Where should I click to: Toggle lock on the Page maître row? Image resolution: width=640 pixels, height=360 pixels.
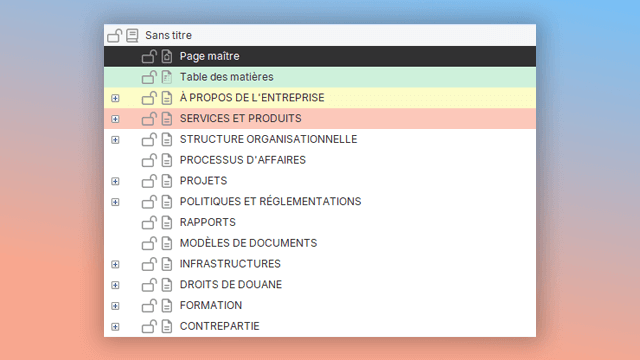pyautogui.click(x=149, y=56)
